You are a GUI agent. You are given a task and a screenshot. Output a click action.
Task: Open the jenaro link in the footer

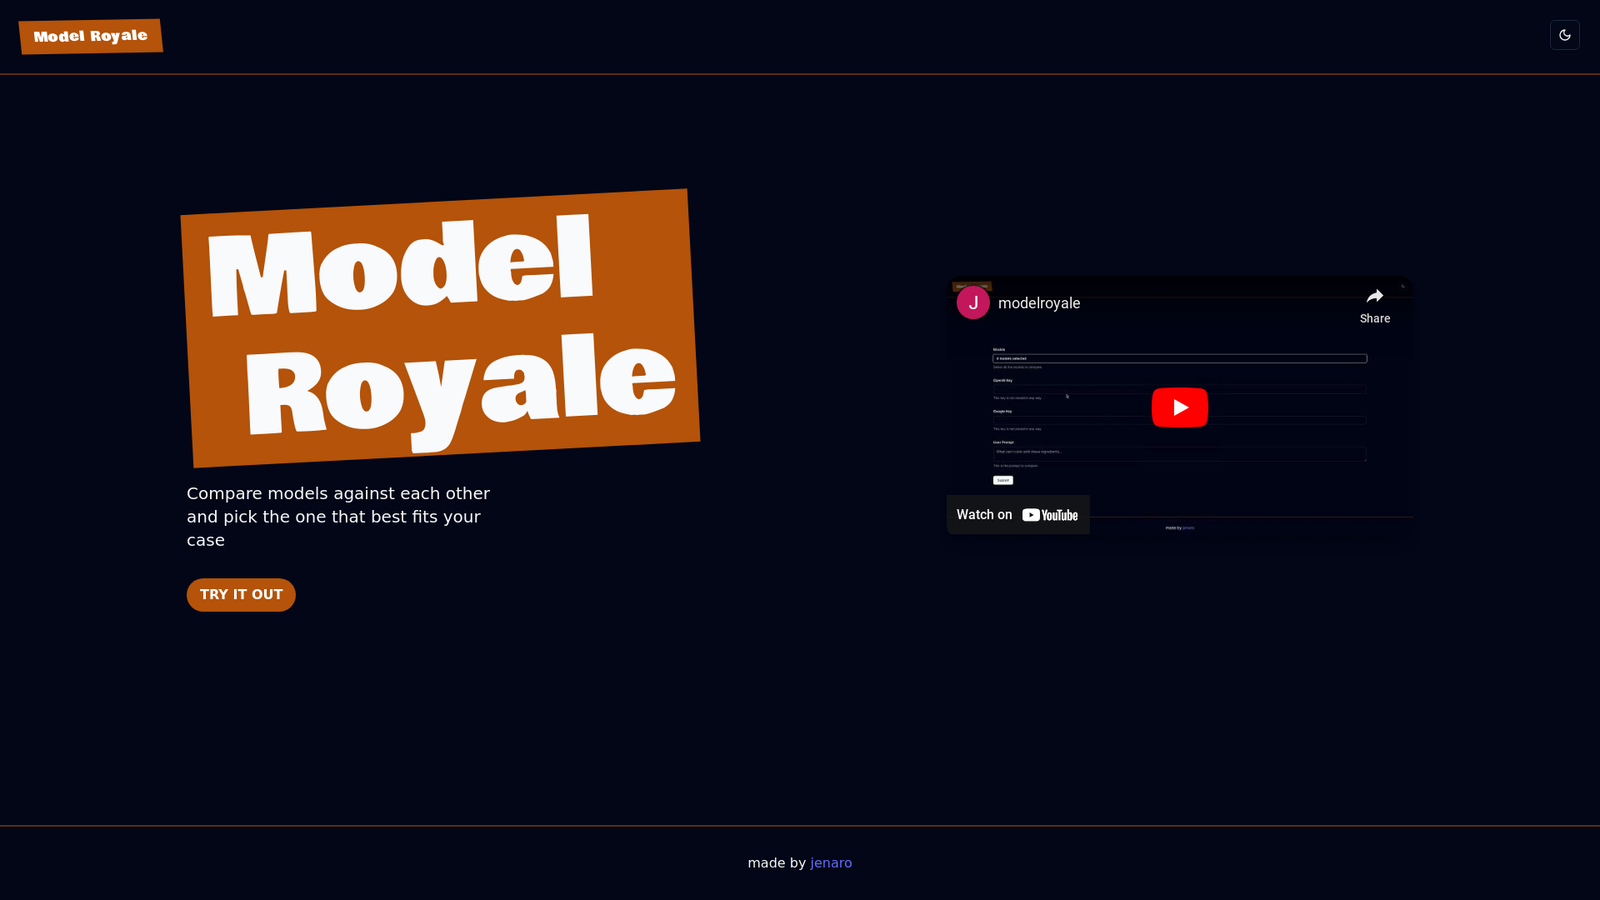pyautogui.click(x=831, y=863)
